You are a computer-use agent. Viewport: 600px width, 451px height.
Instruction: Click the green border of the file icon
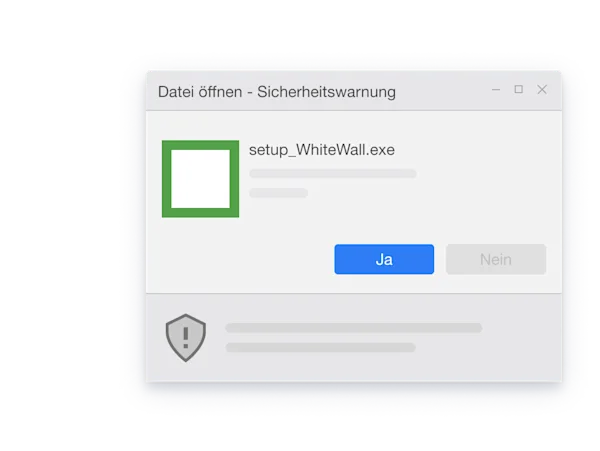166,179
